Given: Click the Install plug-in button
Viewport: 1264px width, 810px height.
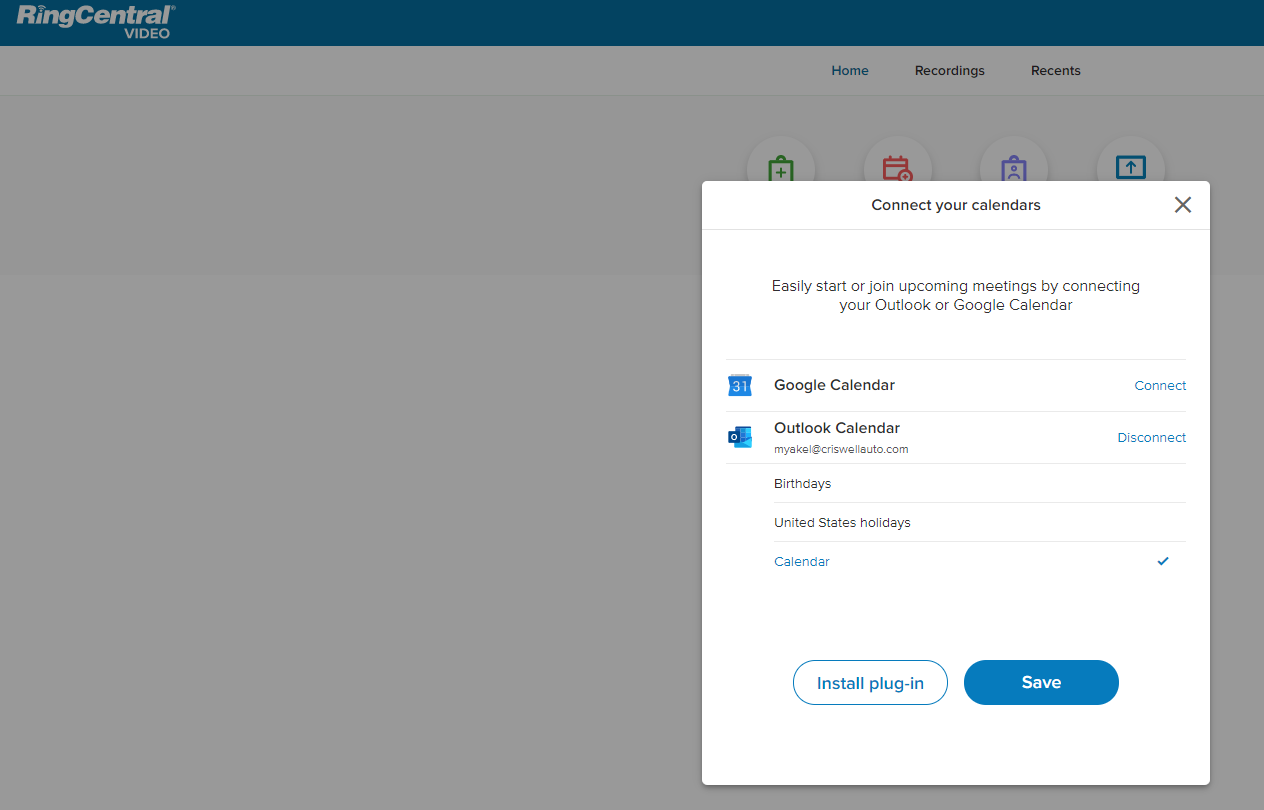Looking at the screenshot, I should point(870,683).
